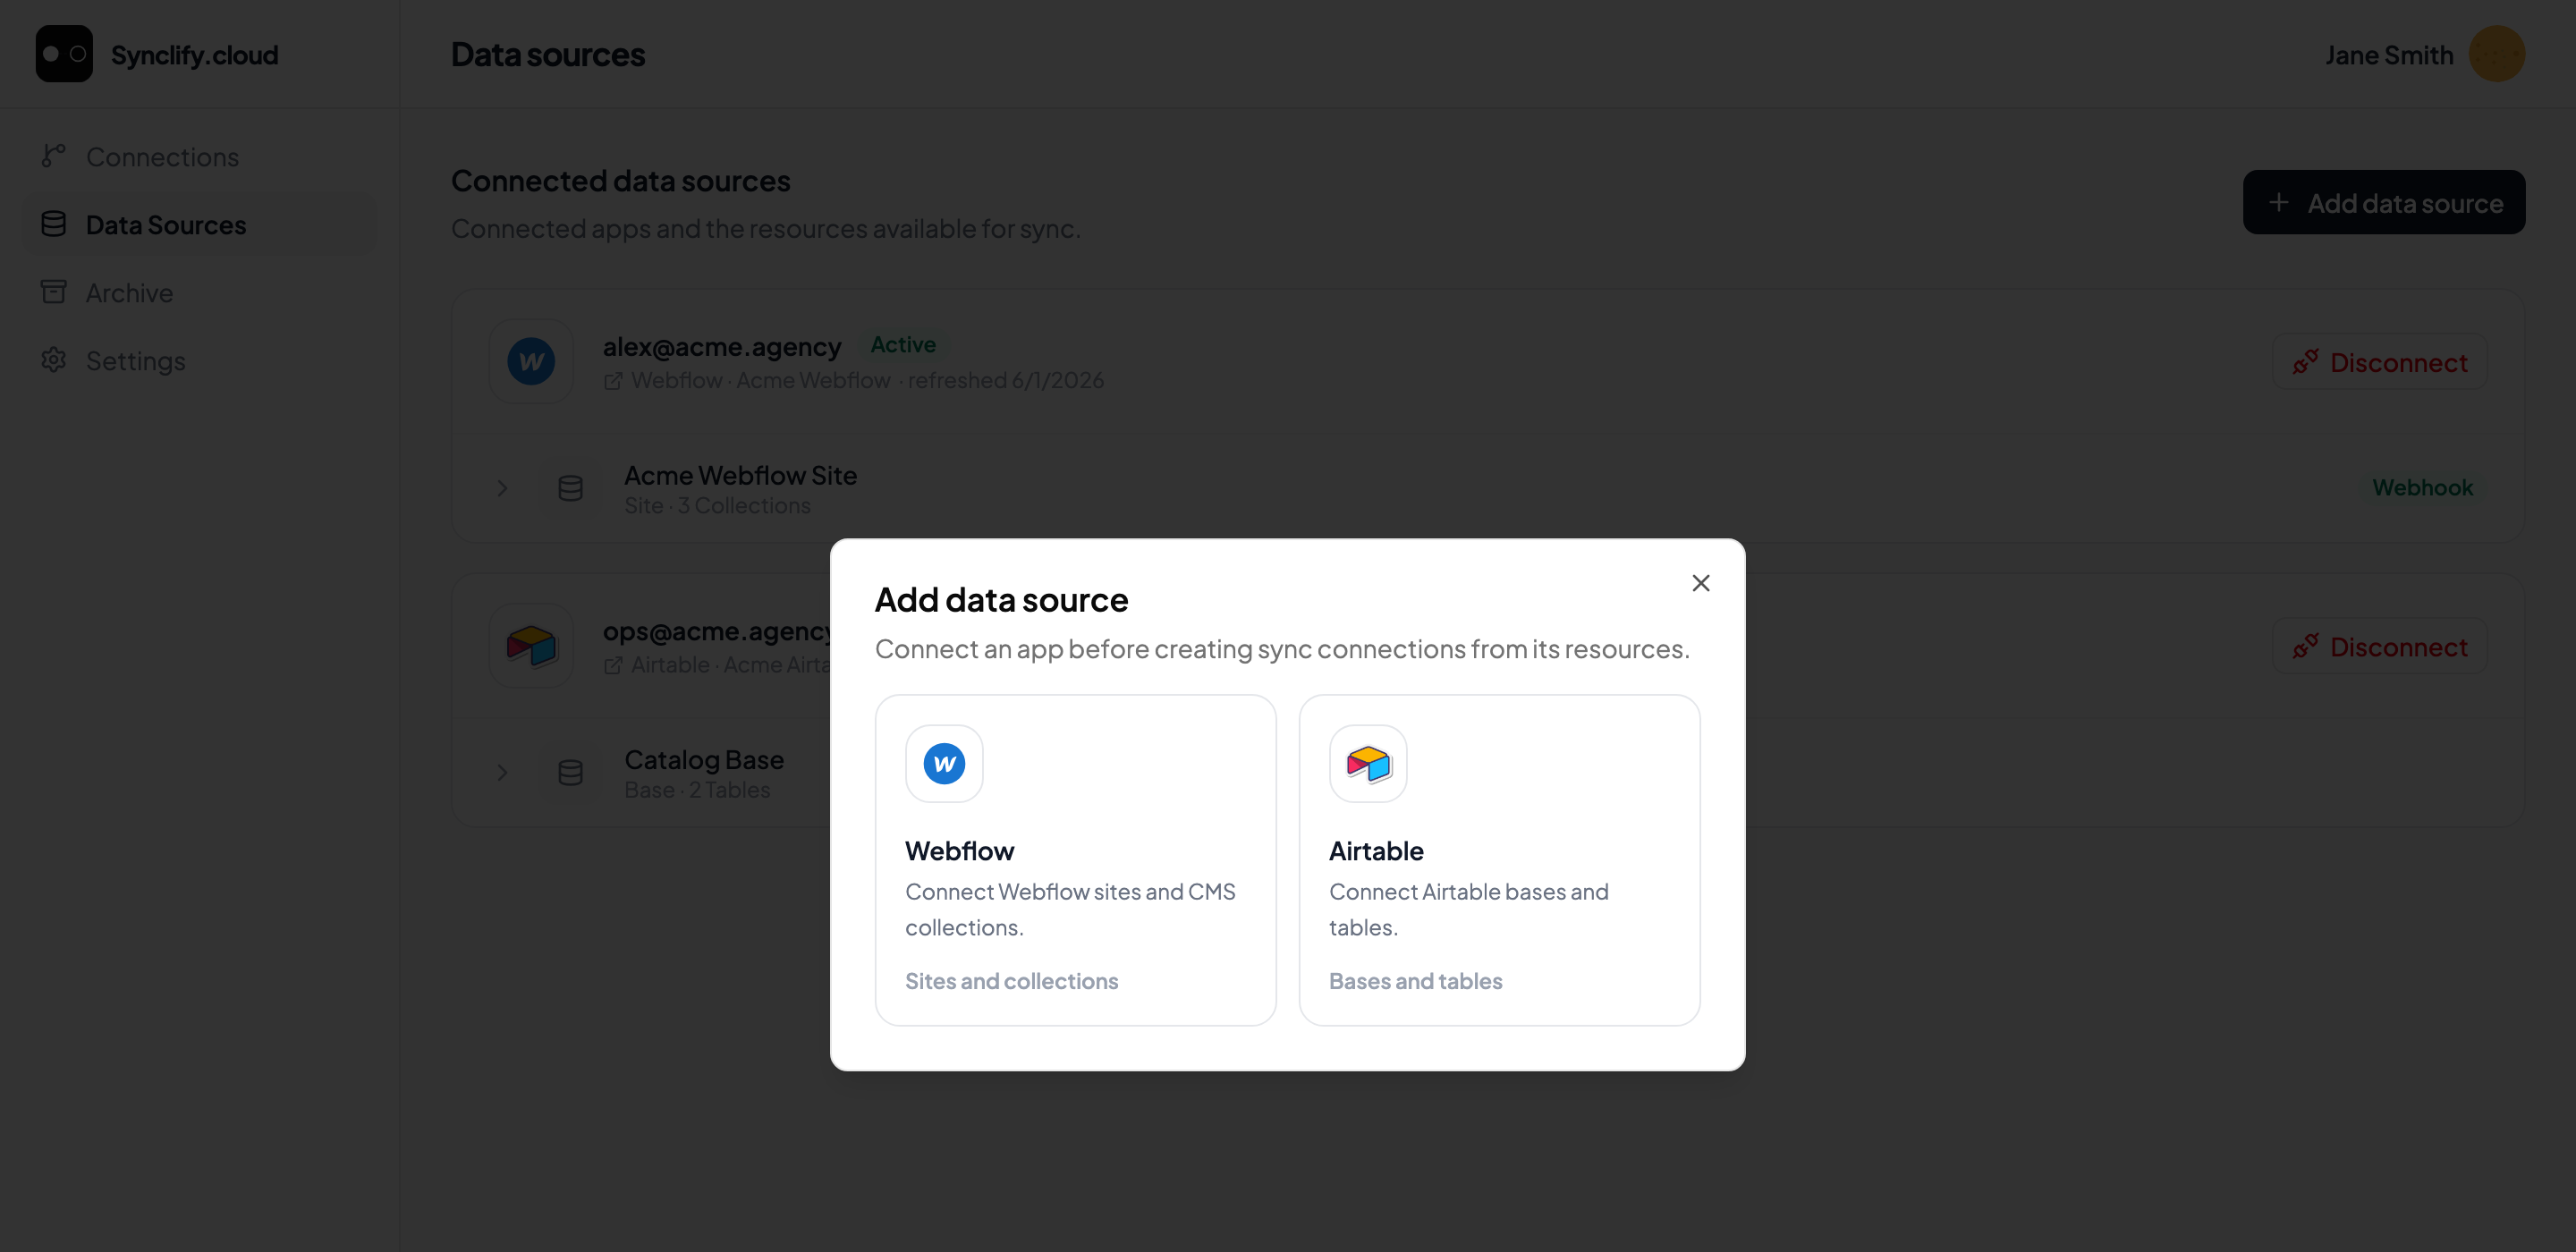Select the Airtable logo icon in dialog
Viewport: 2576px width, 1252px height.
[1368, 764]
